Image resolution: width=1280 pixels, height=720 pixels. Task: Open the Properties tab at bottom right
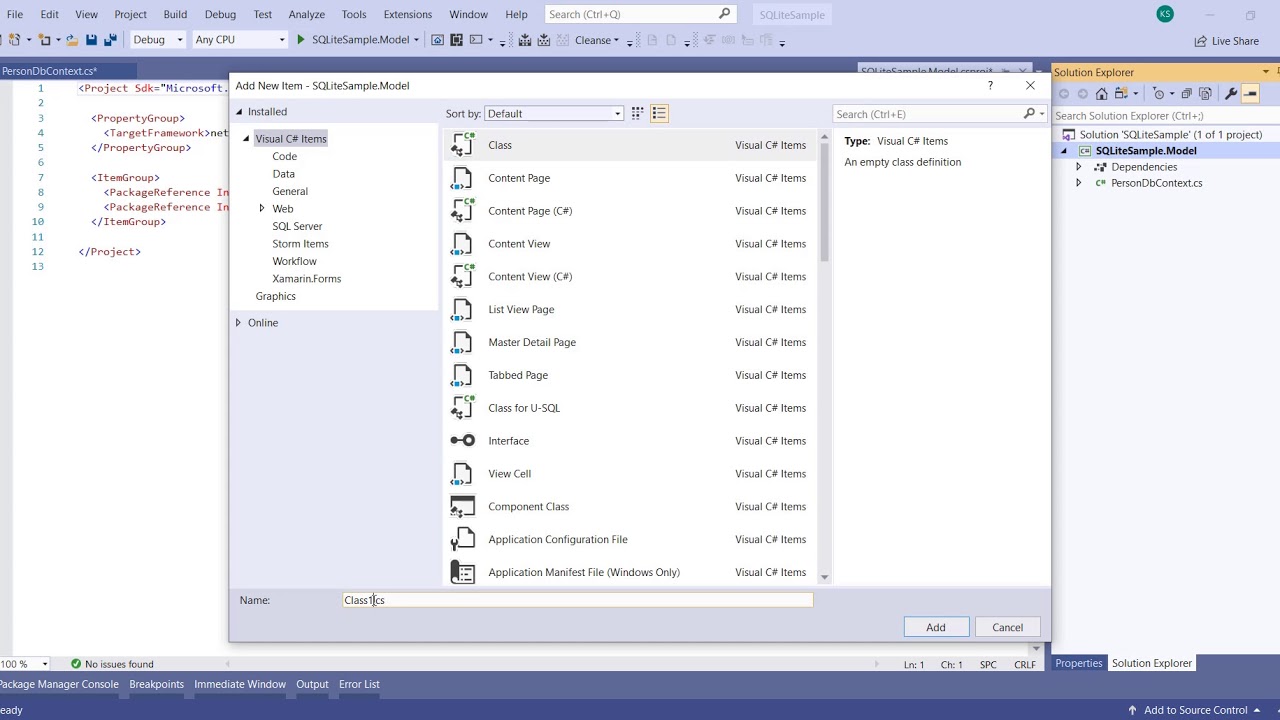[x=1078, y=663]
